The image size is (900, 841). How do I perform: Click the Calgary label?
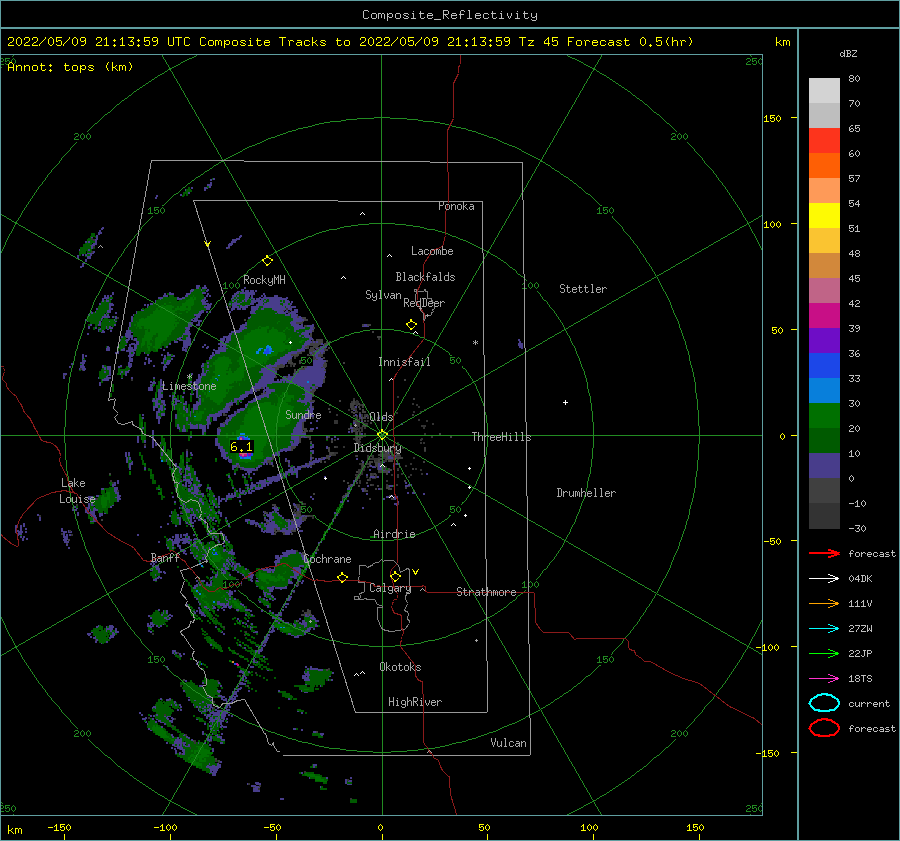390,588
